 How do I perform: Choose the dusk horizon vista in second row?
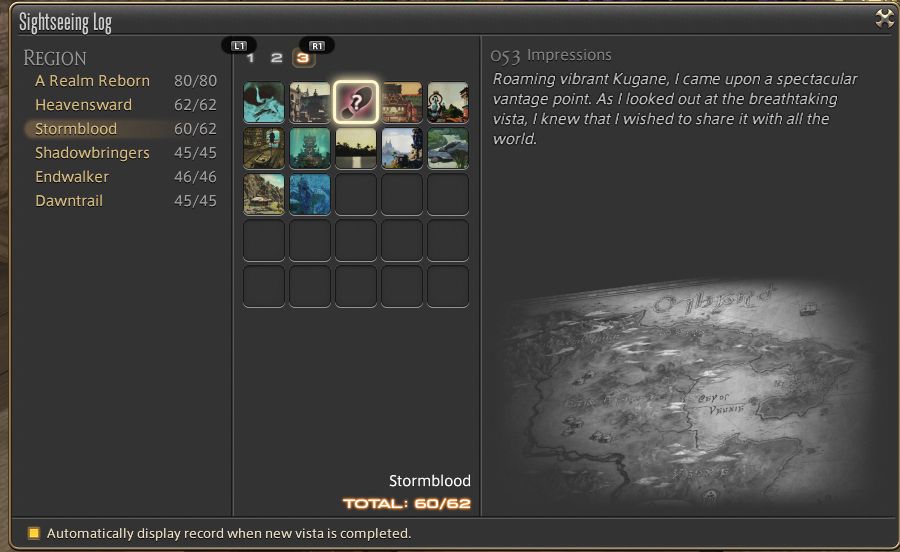click(x=356, y=148)
